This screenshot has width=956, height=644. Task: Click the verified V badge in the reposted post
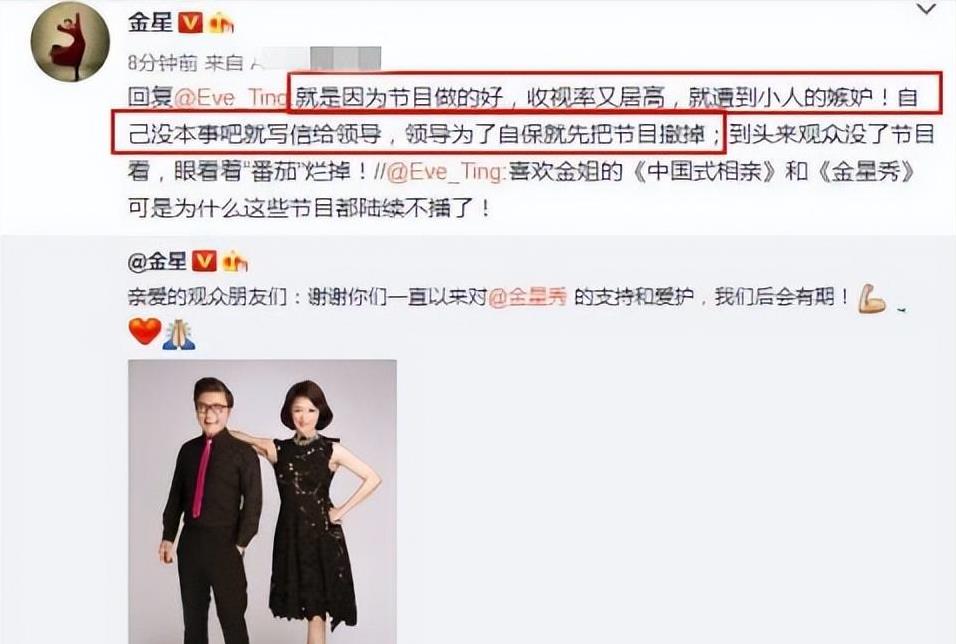pyautogui.click(x=204, y=262)
